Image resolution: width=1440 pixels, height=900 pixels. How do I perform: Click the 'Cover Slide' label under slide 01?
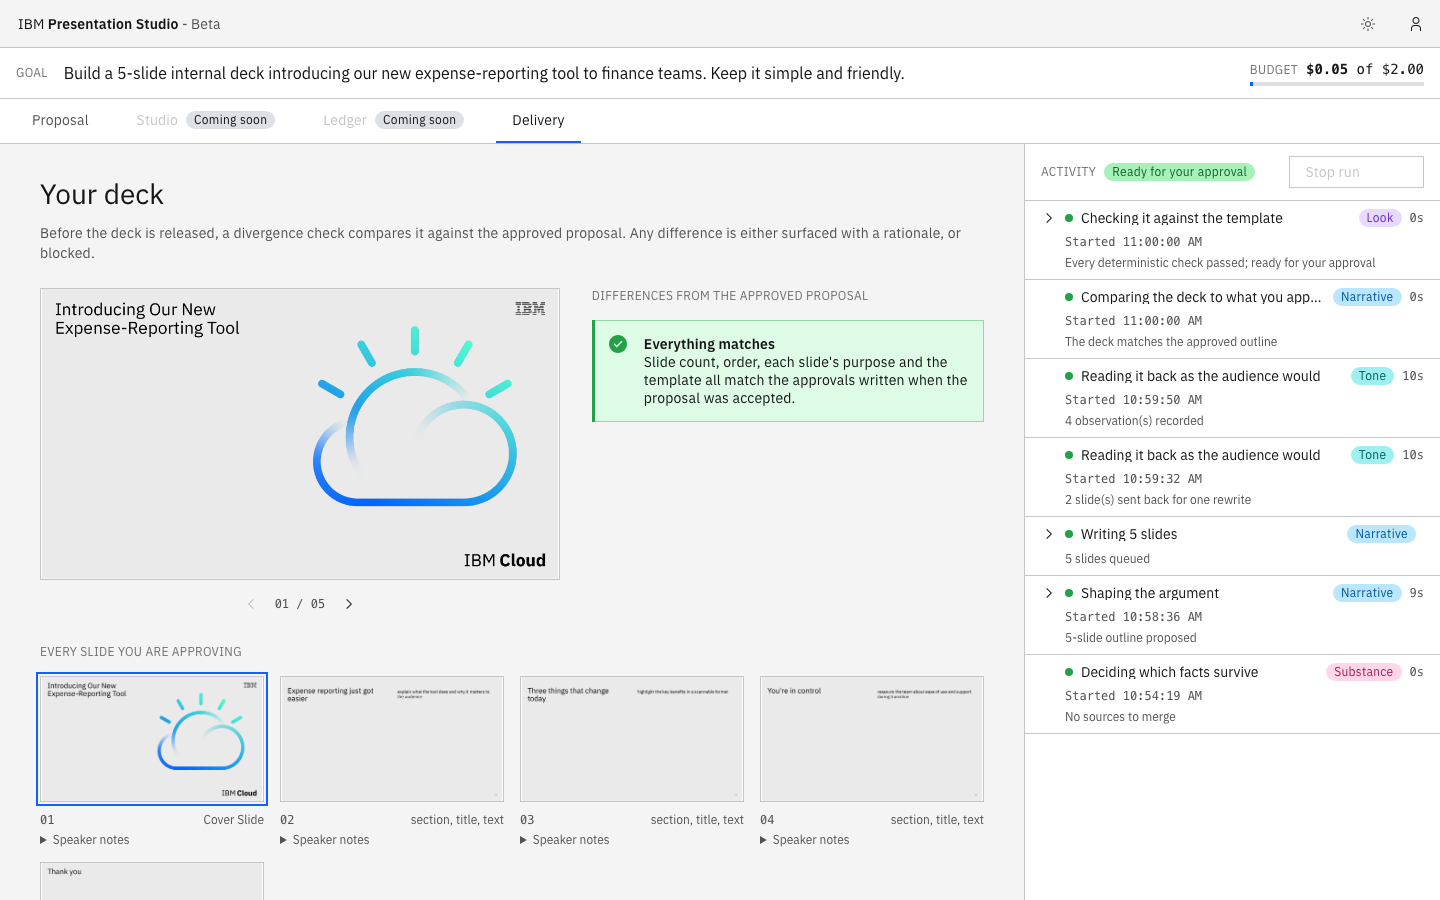pyautogui.click(x=234, y=820)
